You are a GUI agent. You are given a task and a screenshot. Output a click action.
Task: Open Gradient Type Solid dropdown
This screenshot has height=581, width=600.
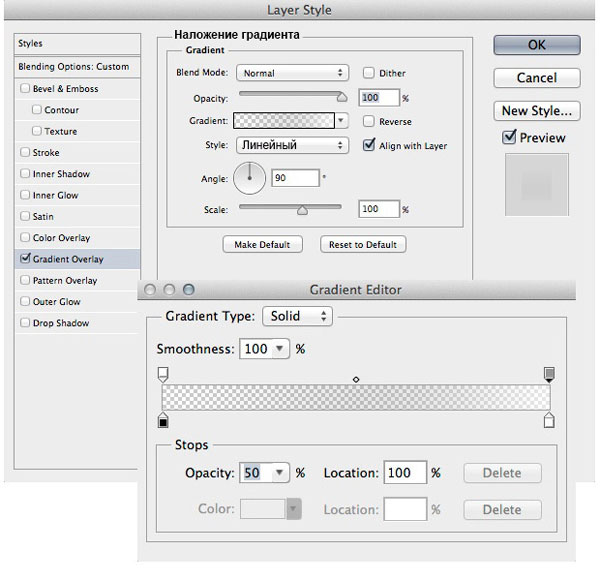pos(297,316)
